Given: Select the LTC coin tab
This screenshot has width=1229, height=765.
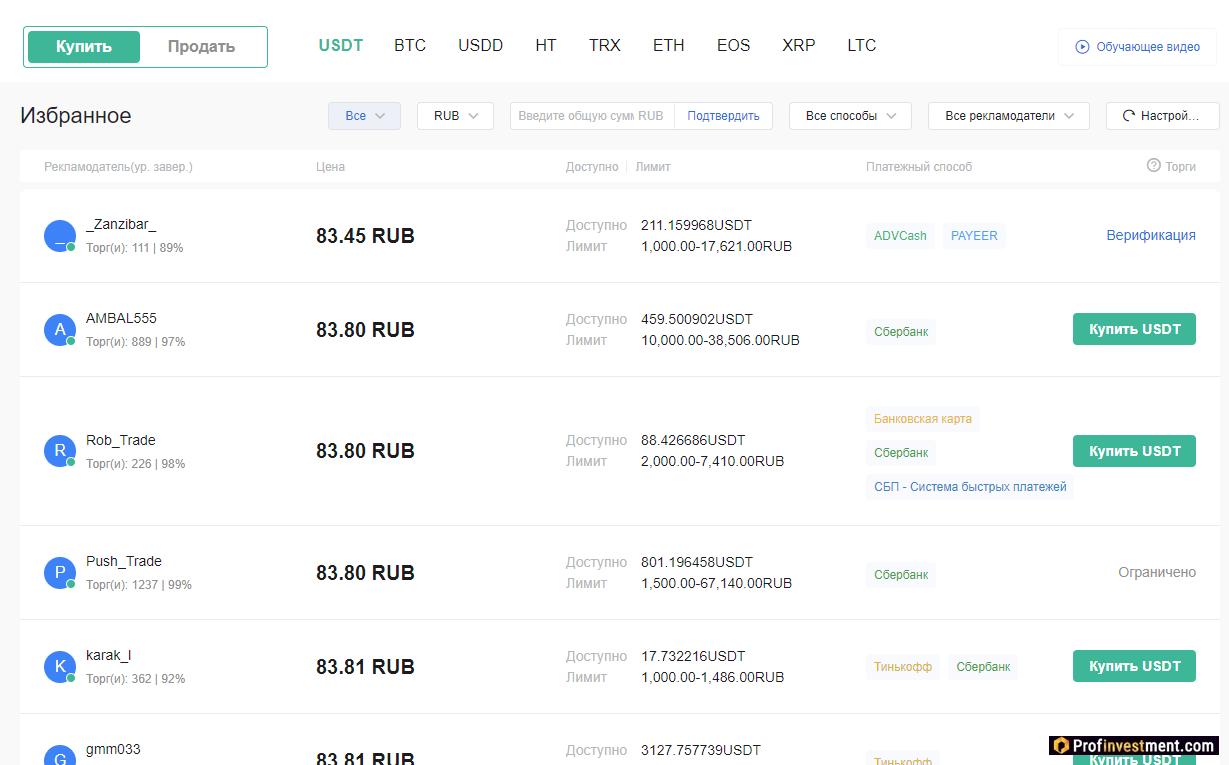Looking at the screenshot, I should click(x=862, y=46).
